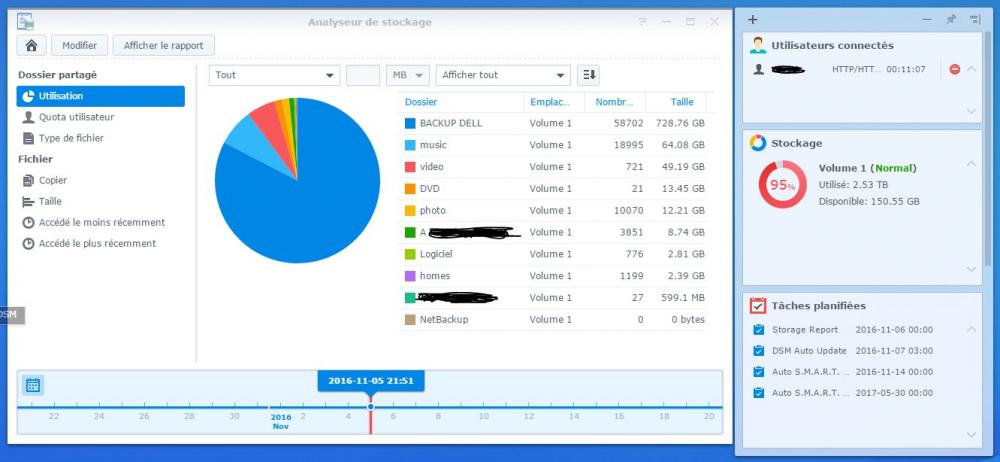Click the sort order icon button

[588, 75]
